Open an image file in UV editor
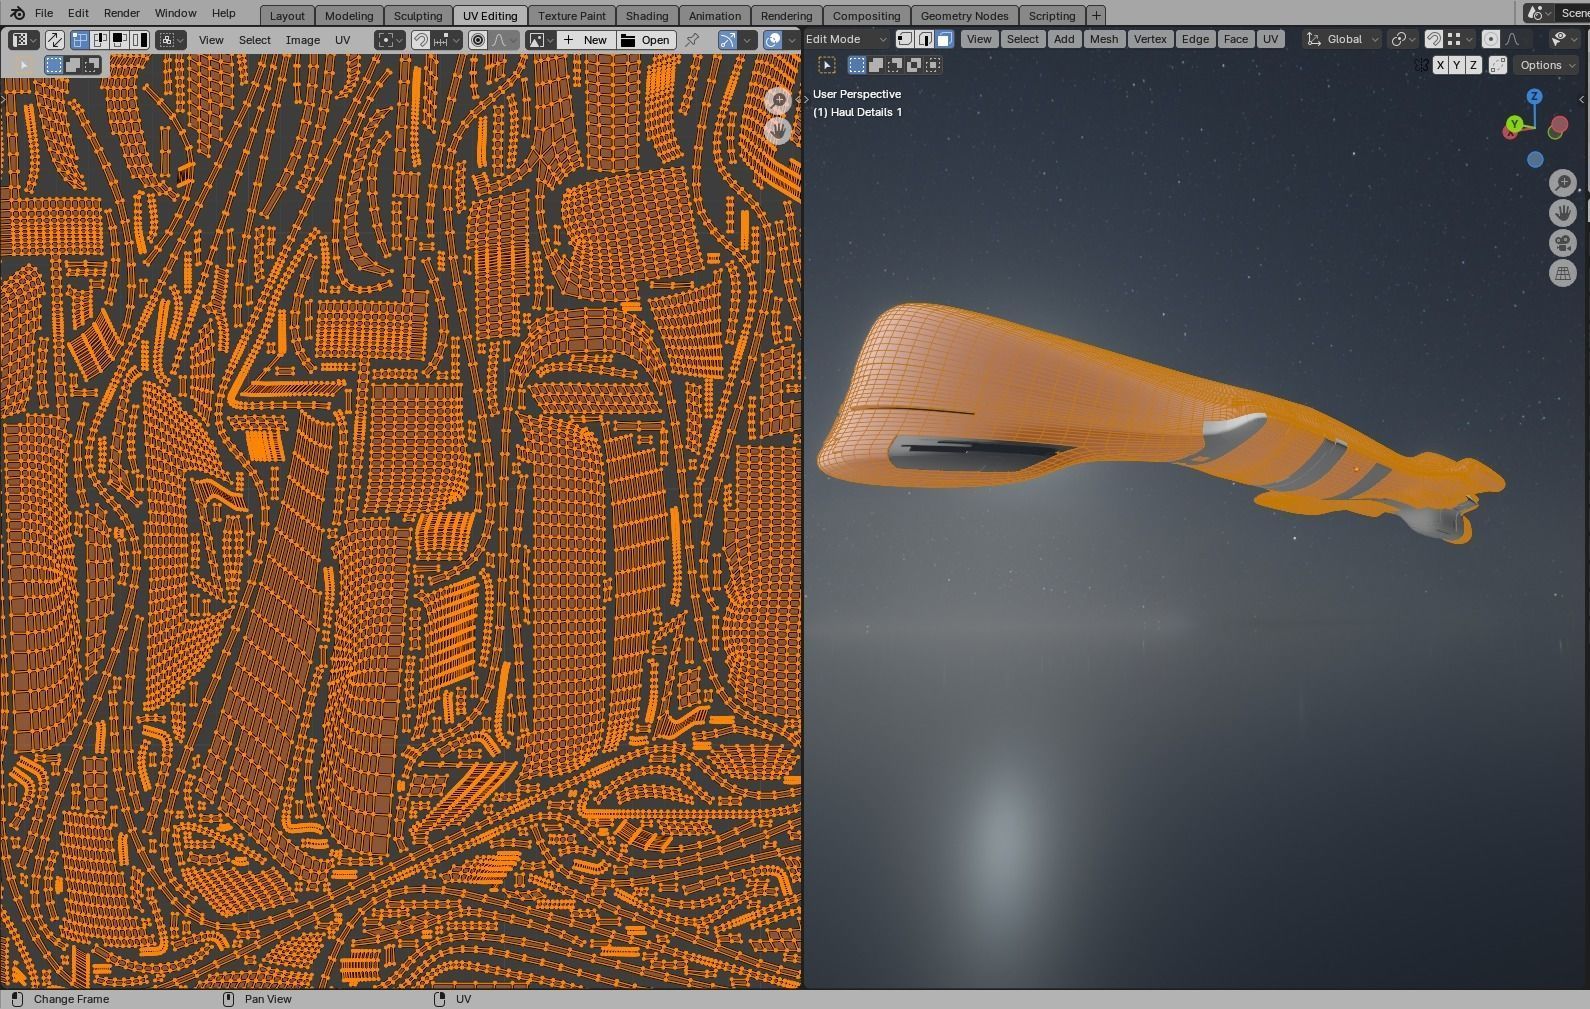This screenshot has width=1590, height=1009. [x=645, y=40]
